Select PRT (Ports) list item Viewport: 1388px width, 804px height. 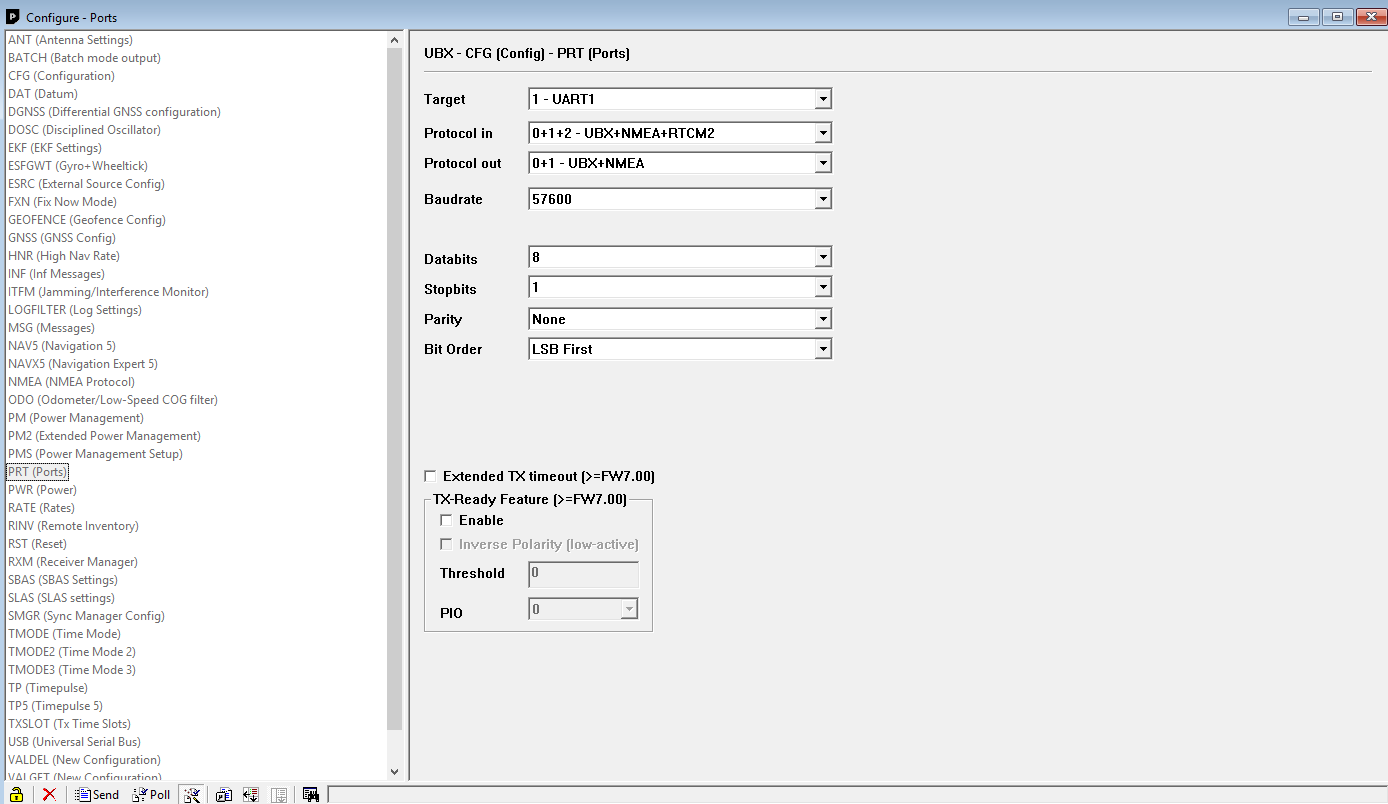tap(38, 472)
